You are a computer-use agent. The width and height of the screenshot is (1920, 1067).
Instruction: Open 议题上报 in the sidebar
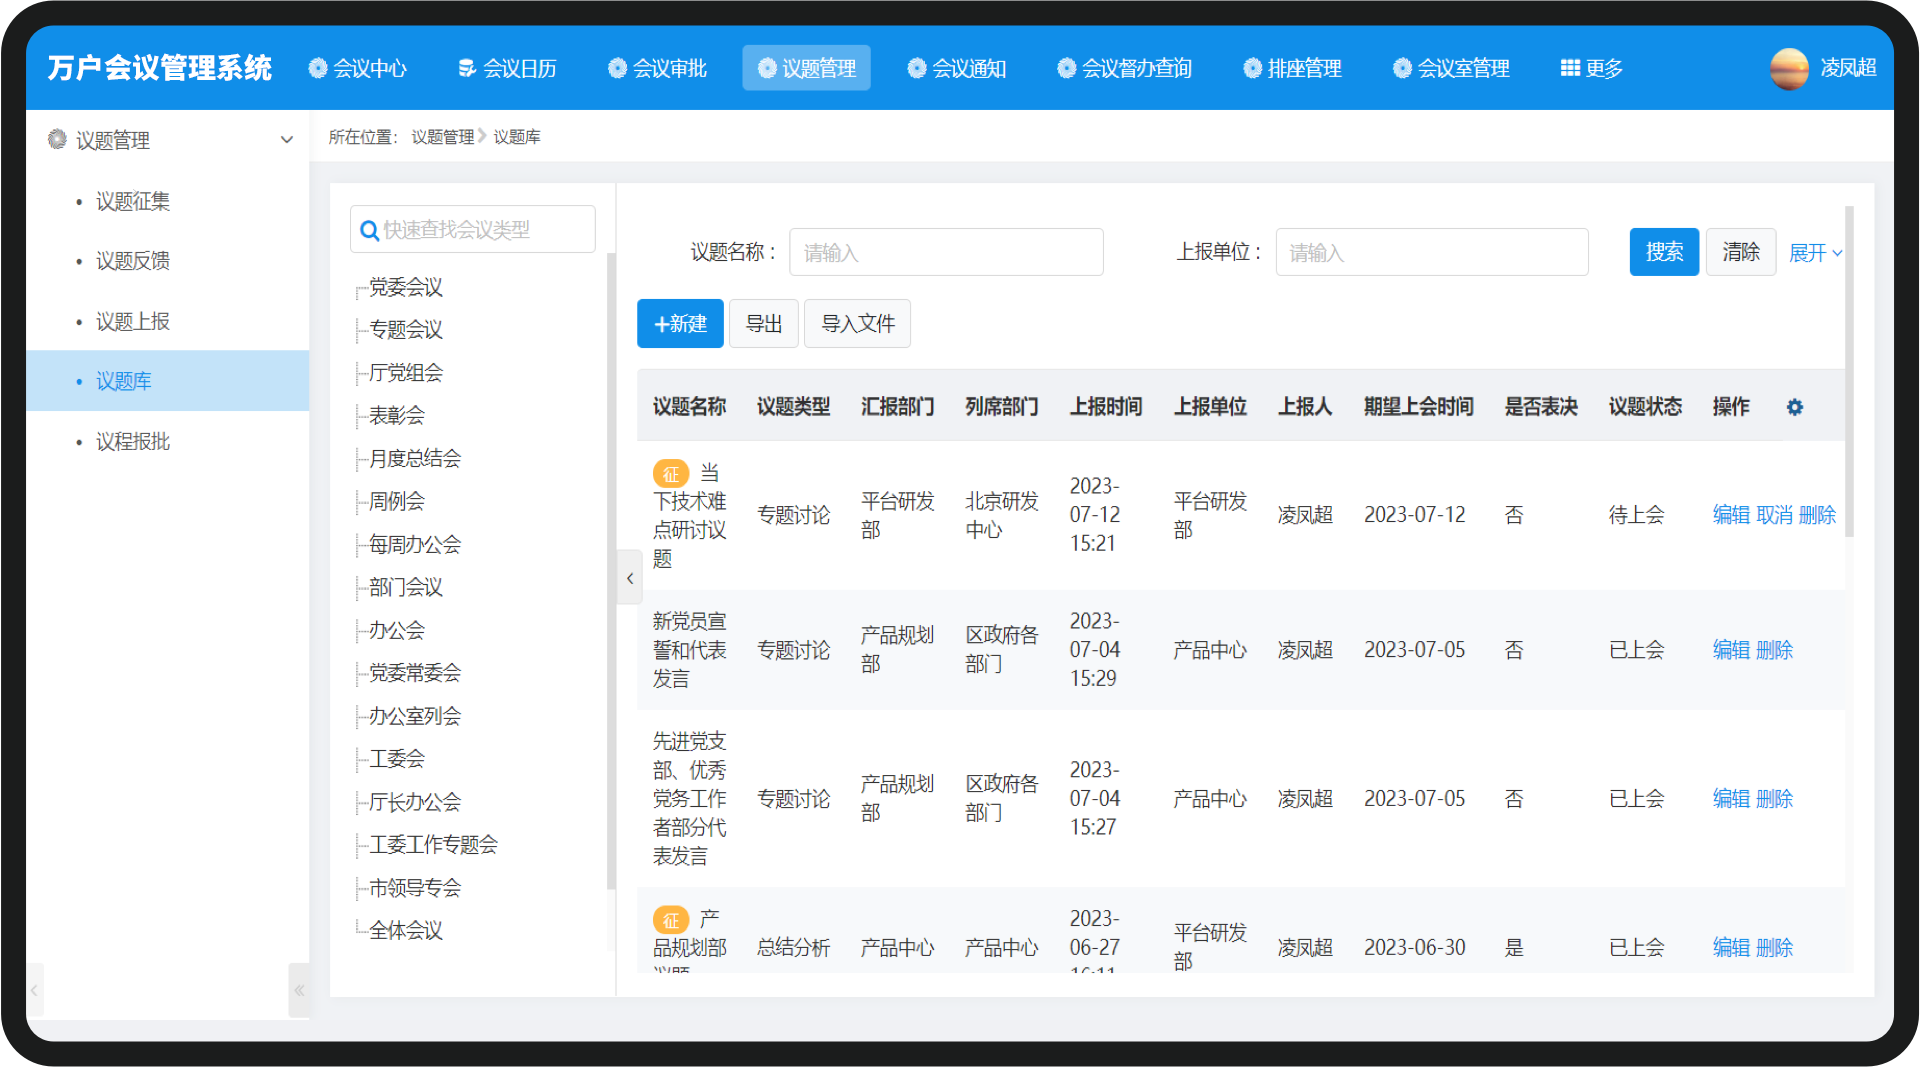point(133,321)
